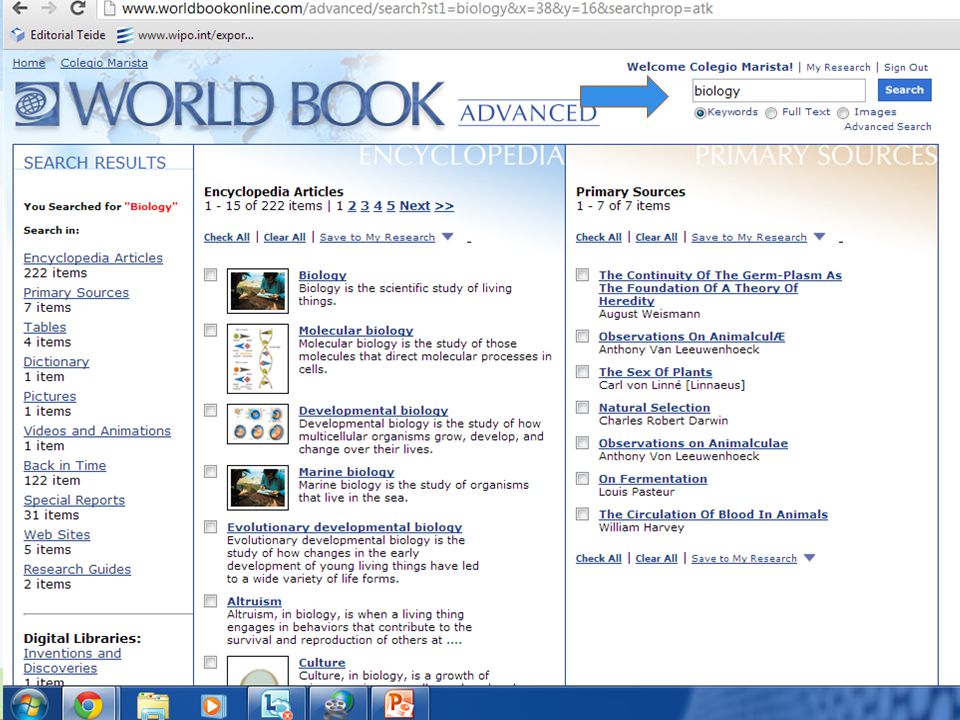Click the Home link
The width and height of the screenshot is (960, 720).
click(x=29, y=63)
